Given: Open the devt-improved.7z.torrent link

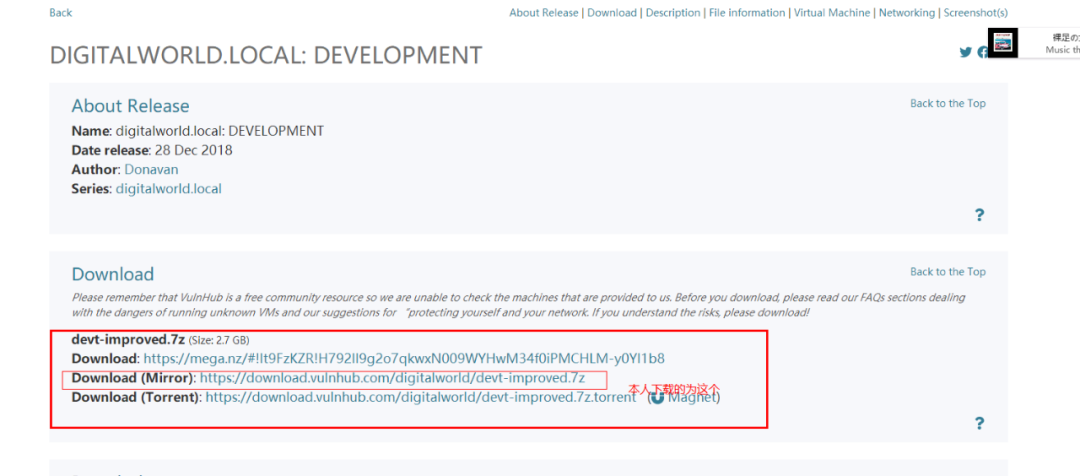Looking at the screenshot, I should 421,397.
